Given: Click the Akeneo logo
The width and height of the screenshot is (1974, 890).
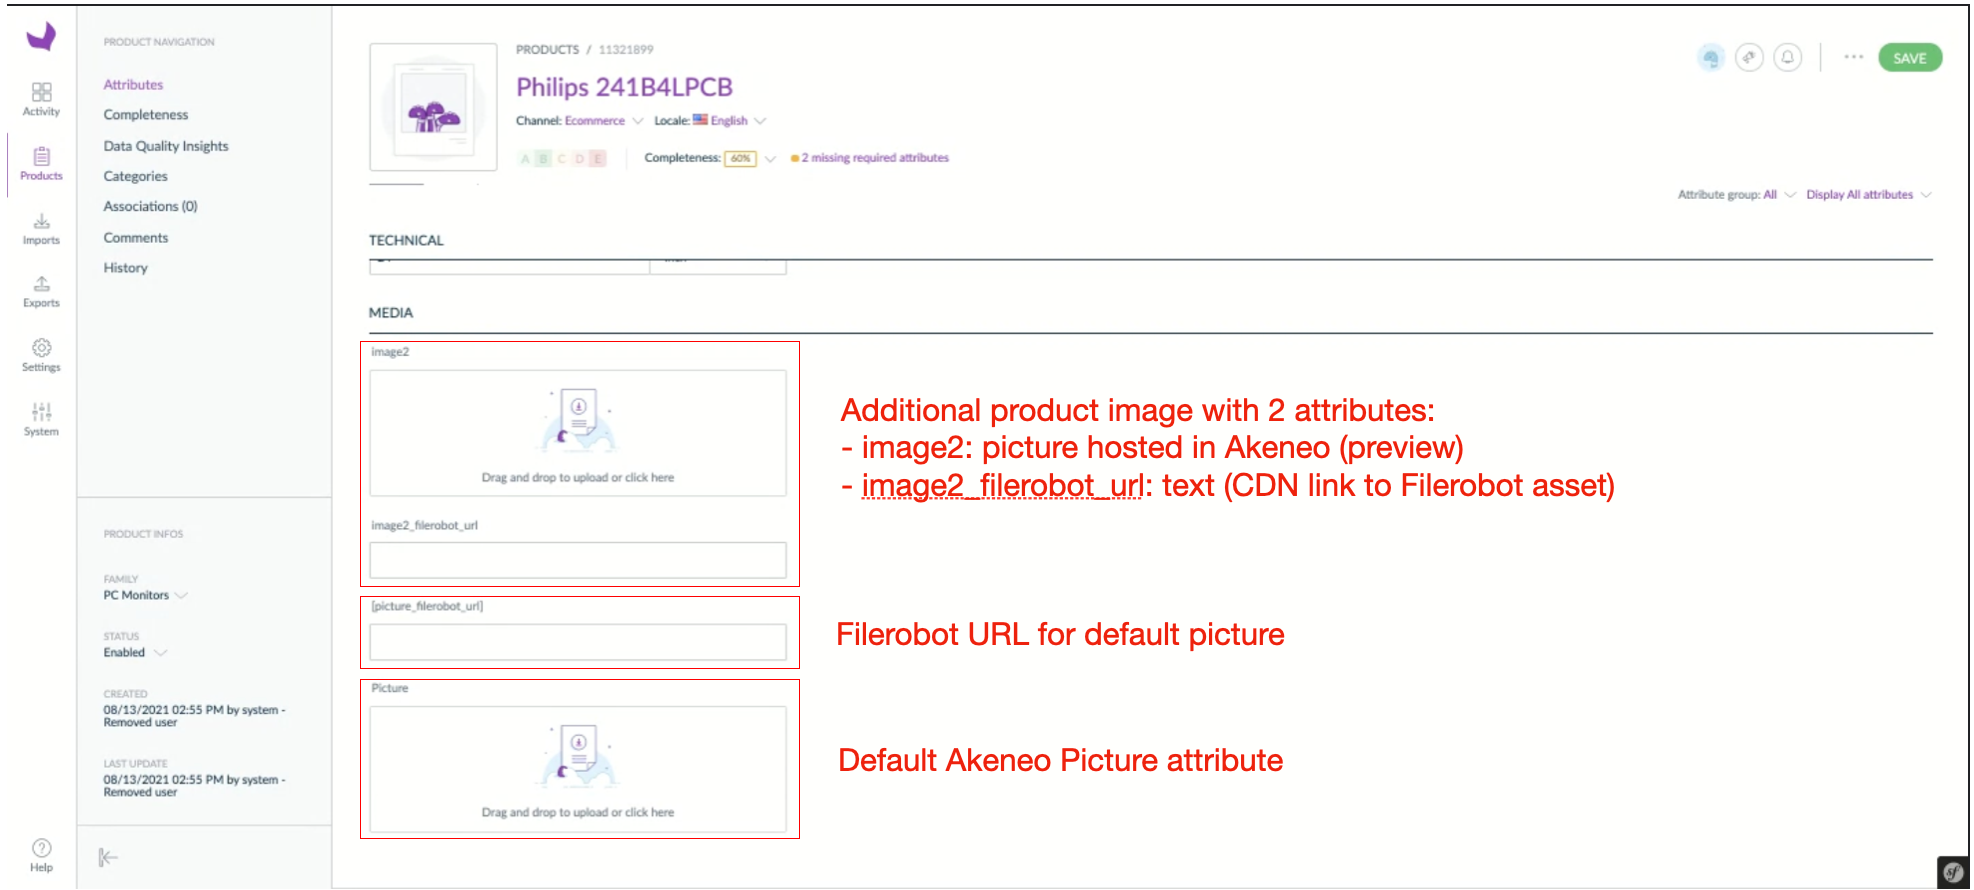Looking at the screenshot, I should [x=41, y=37].
